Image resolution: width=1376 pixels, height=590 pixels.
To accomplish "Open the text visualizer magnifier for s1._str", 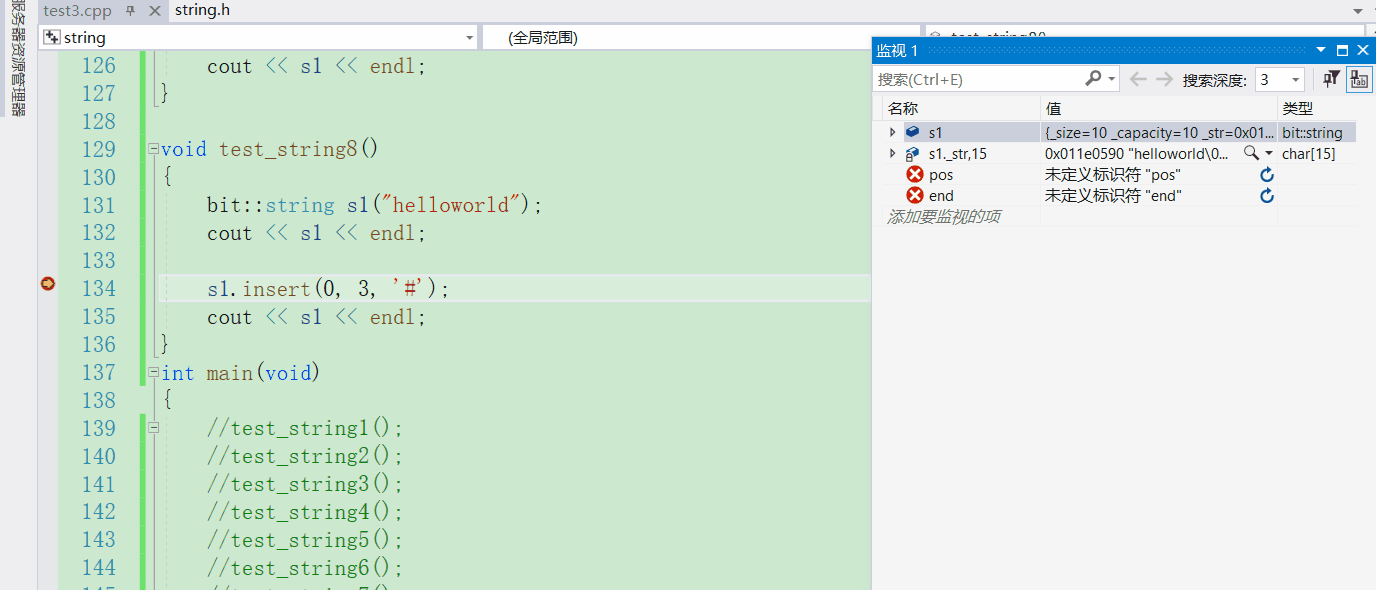I will [x=1251, y=153].
